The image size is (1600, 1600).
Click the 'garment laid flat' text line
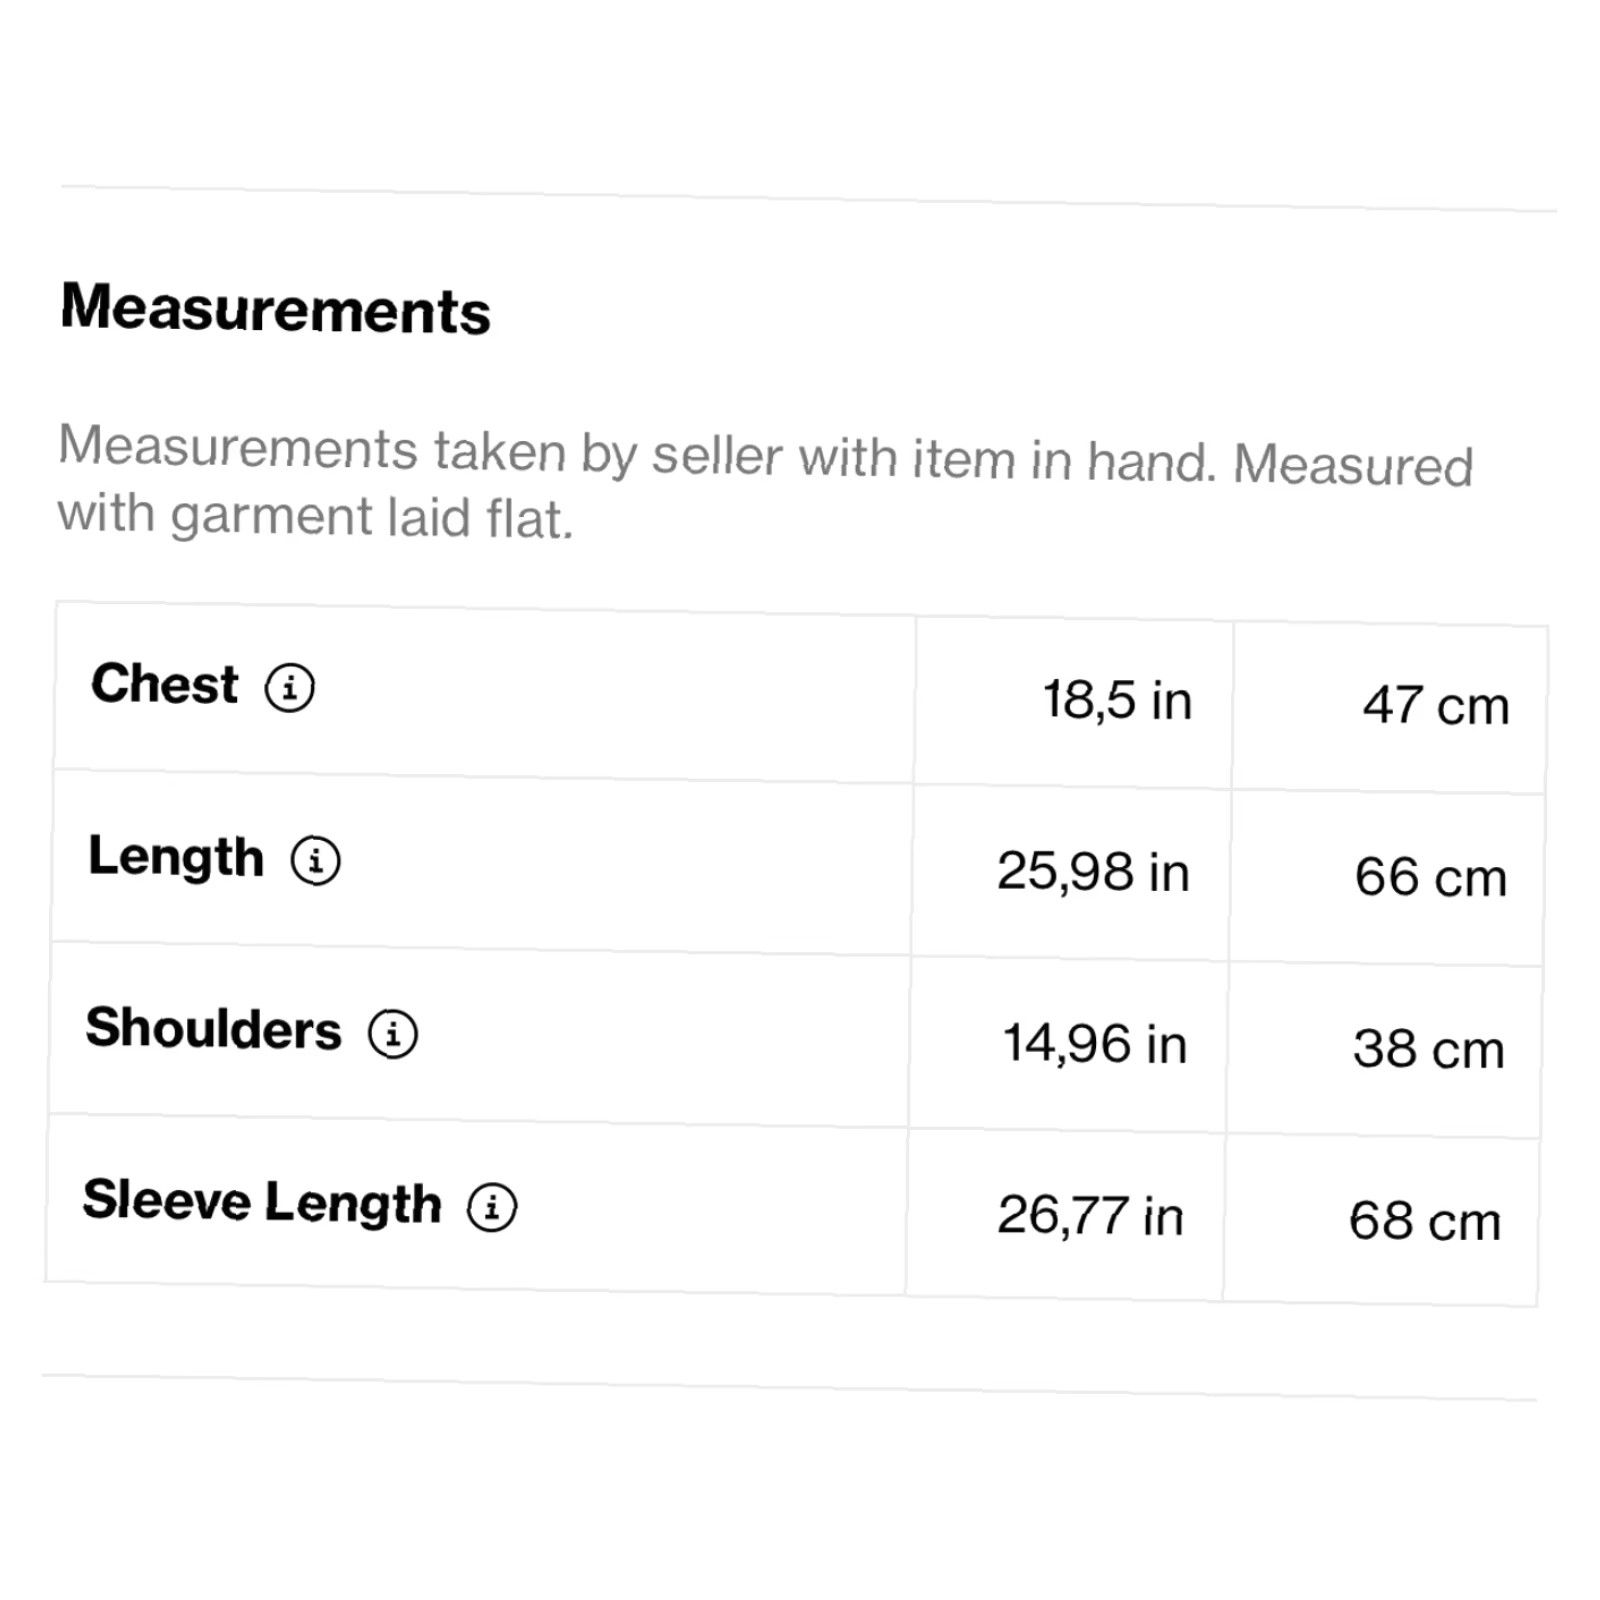(316, 517)
